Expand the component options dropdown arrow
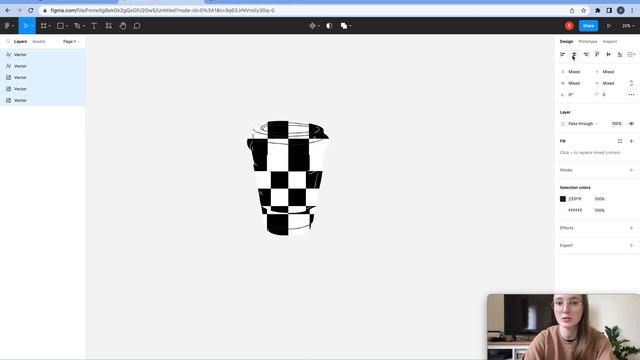Screen dimensions: 640x360 click(x=319, y=26)
